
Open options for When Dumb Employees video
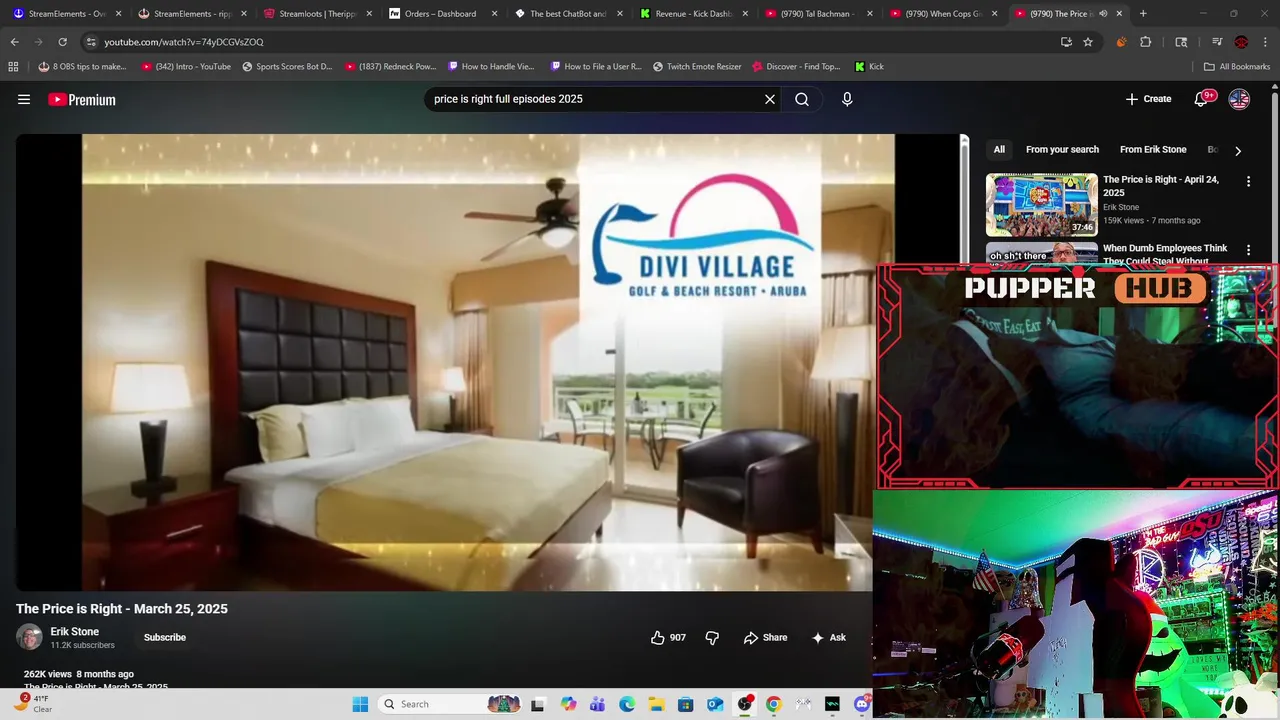click(1248, 250)
